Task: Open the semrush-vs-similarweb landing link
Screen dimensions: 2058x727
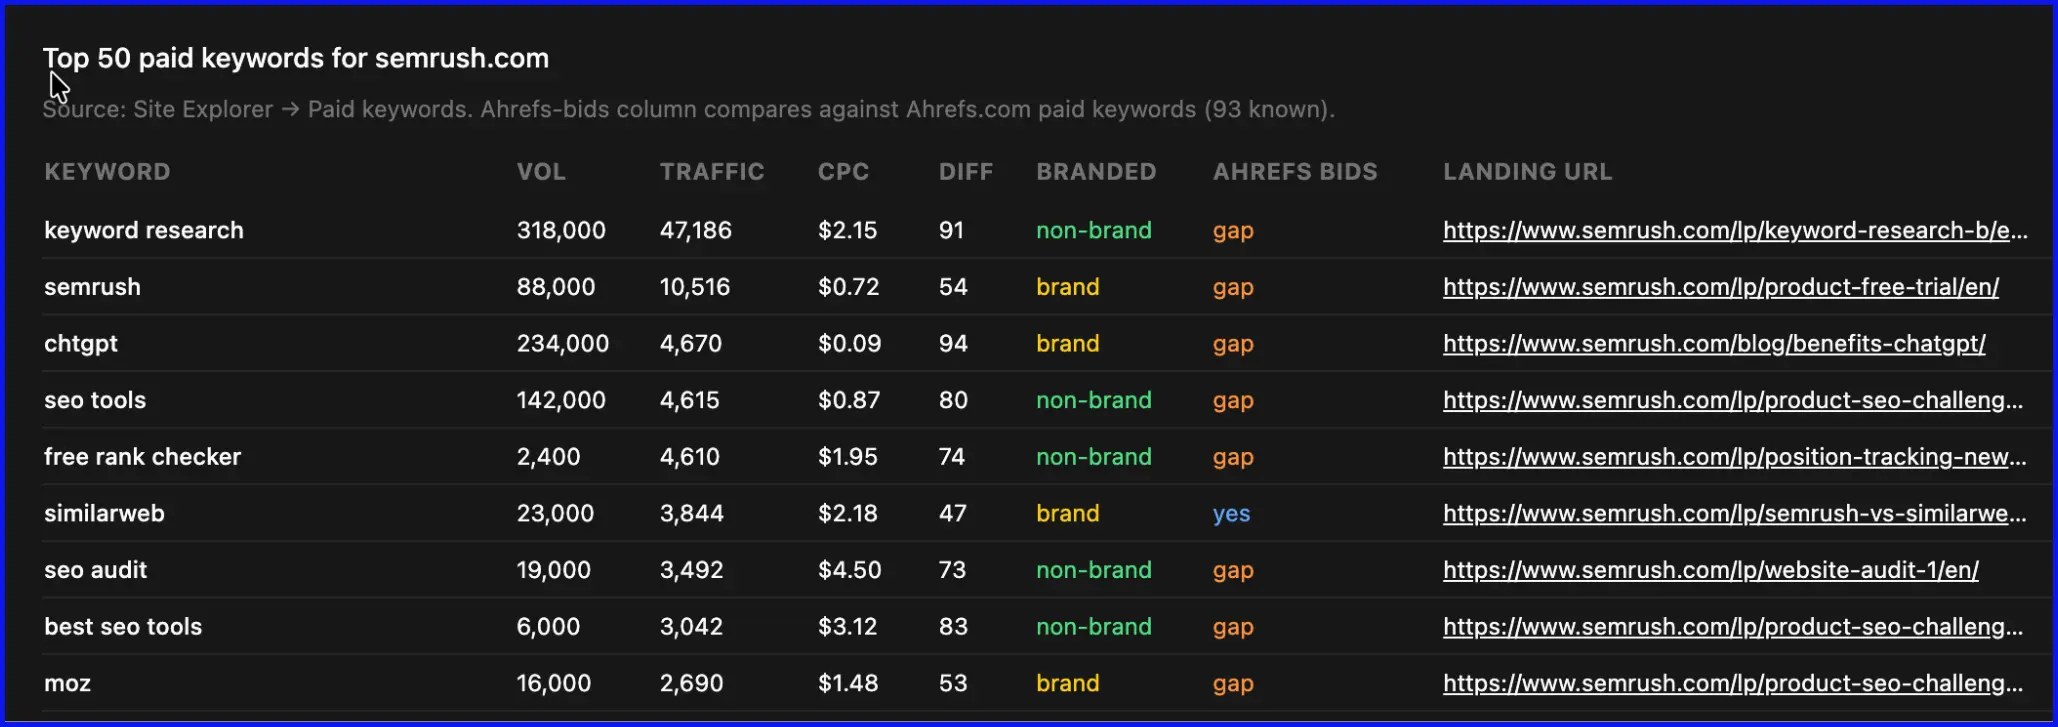Action: click(x=1735, y=514)
